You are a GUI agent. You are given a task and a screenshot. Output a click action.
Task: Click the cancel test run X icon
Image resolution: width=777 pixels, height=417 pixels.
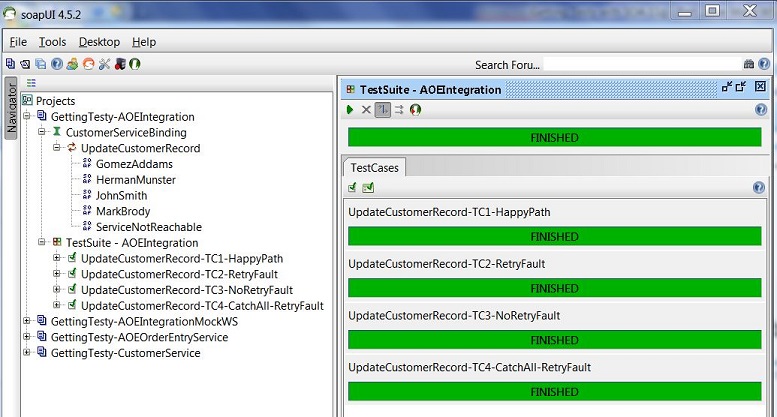tap(366, 109)
